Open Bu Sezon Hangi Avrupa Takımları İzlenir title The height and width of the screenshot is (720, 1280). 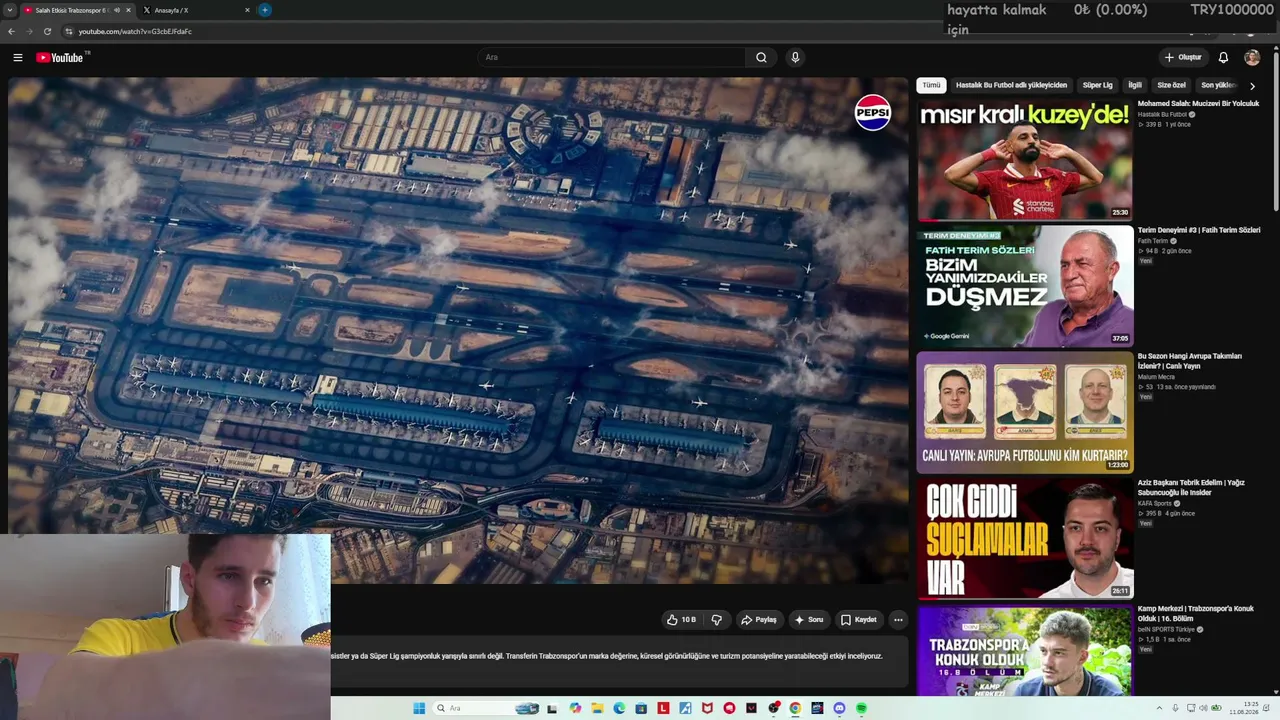(x=1189, y=361)
